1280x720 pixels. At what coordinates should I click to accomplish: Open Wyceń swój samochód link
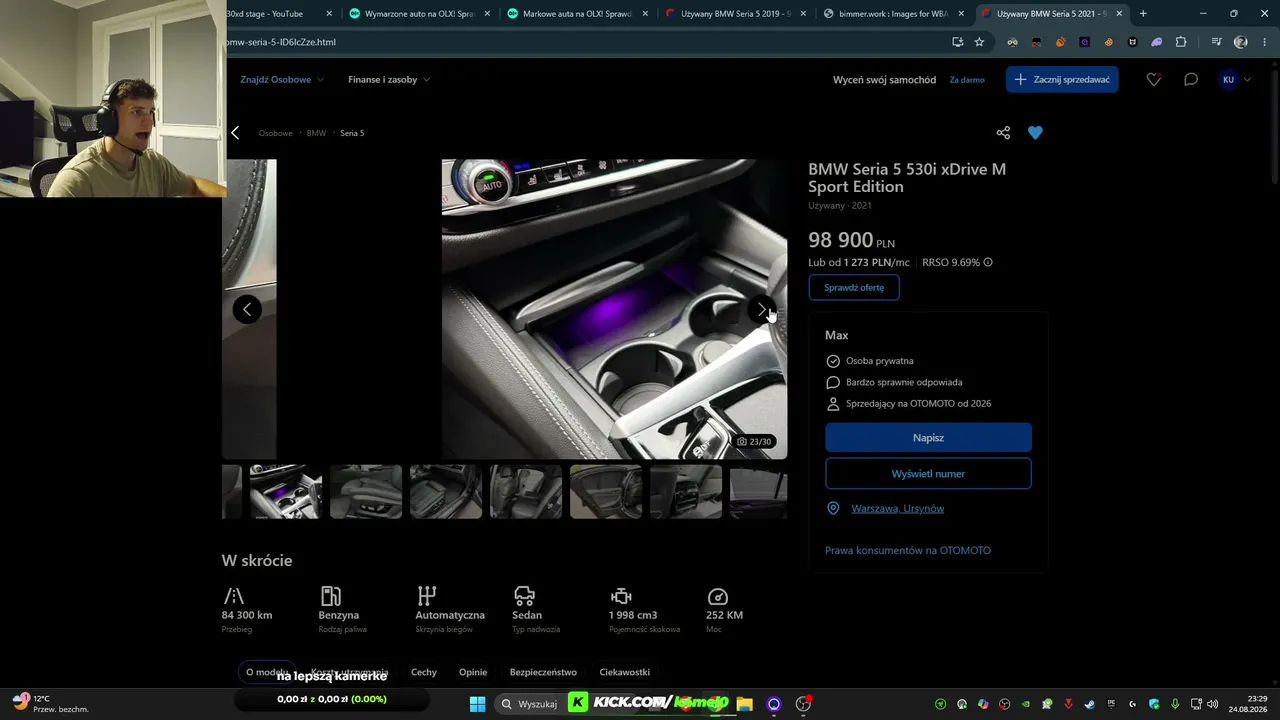(x=884, y=80)
